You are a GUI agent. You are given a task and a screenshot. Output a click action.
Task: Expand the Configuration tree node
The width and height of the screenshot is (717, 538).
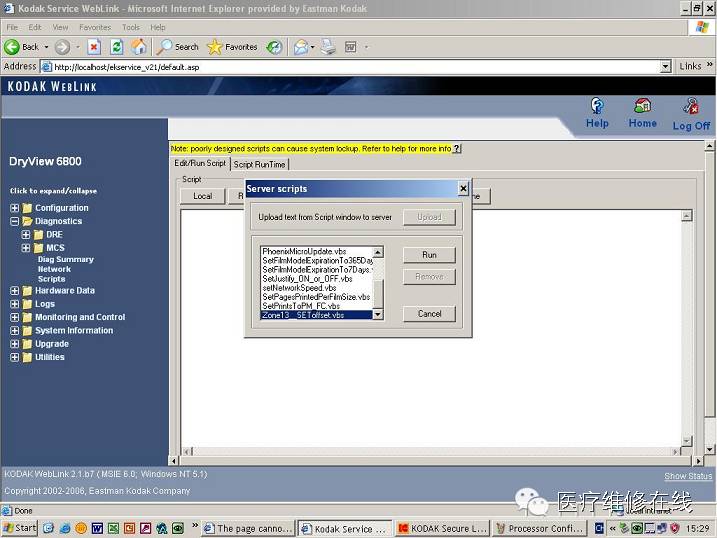tap(15, 208)
